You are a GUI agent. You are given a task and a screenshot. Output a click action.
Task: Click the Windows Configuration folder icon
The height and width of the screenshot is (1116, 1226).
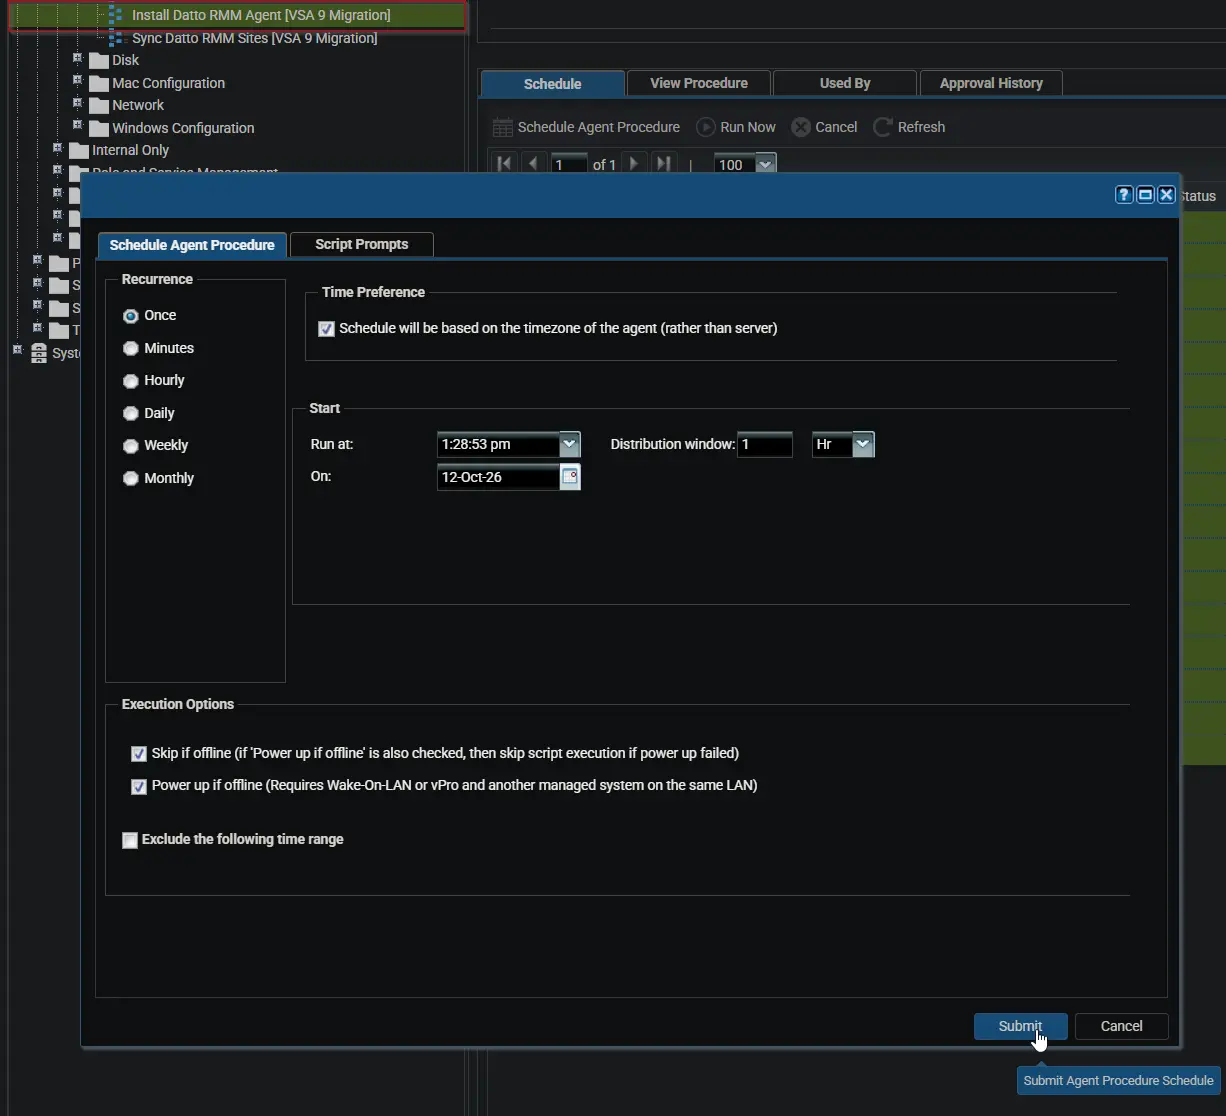tap(98, 128)
